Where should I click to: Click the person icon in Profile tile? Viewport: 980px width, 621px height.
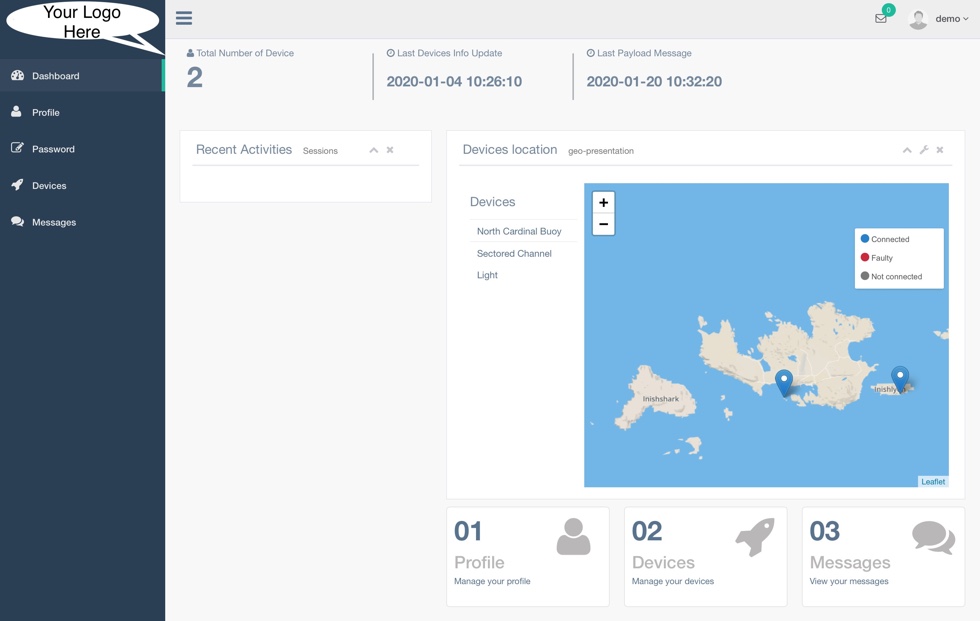point(573,537)
